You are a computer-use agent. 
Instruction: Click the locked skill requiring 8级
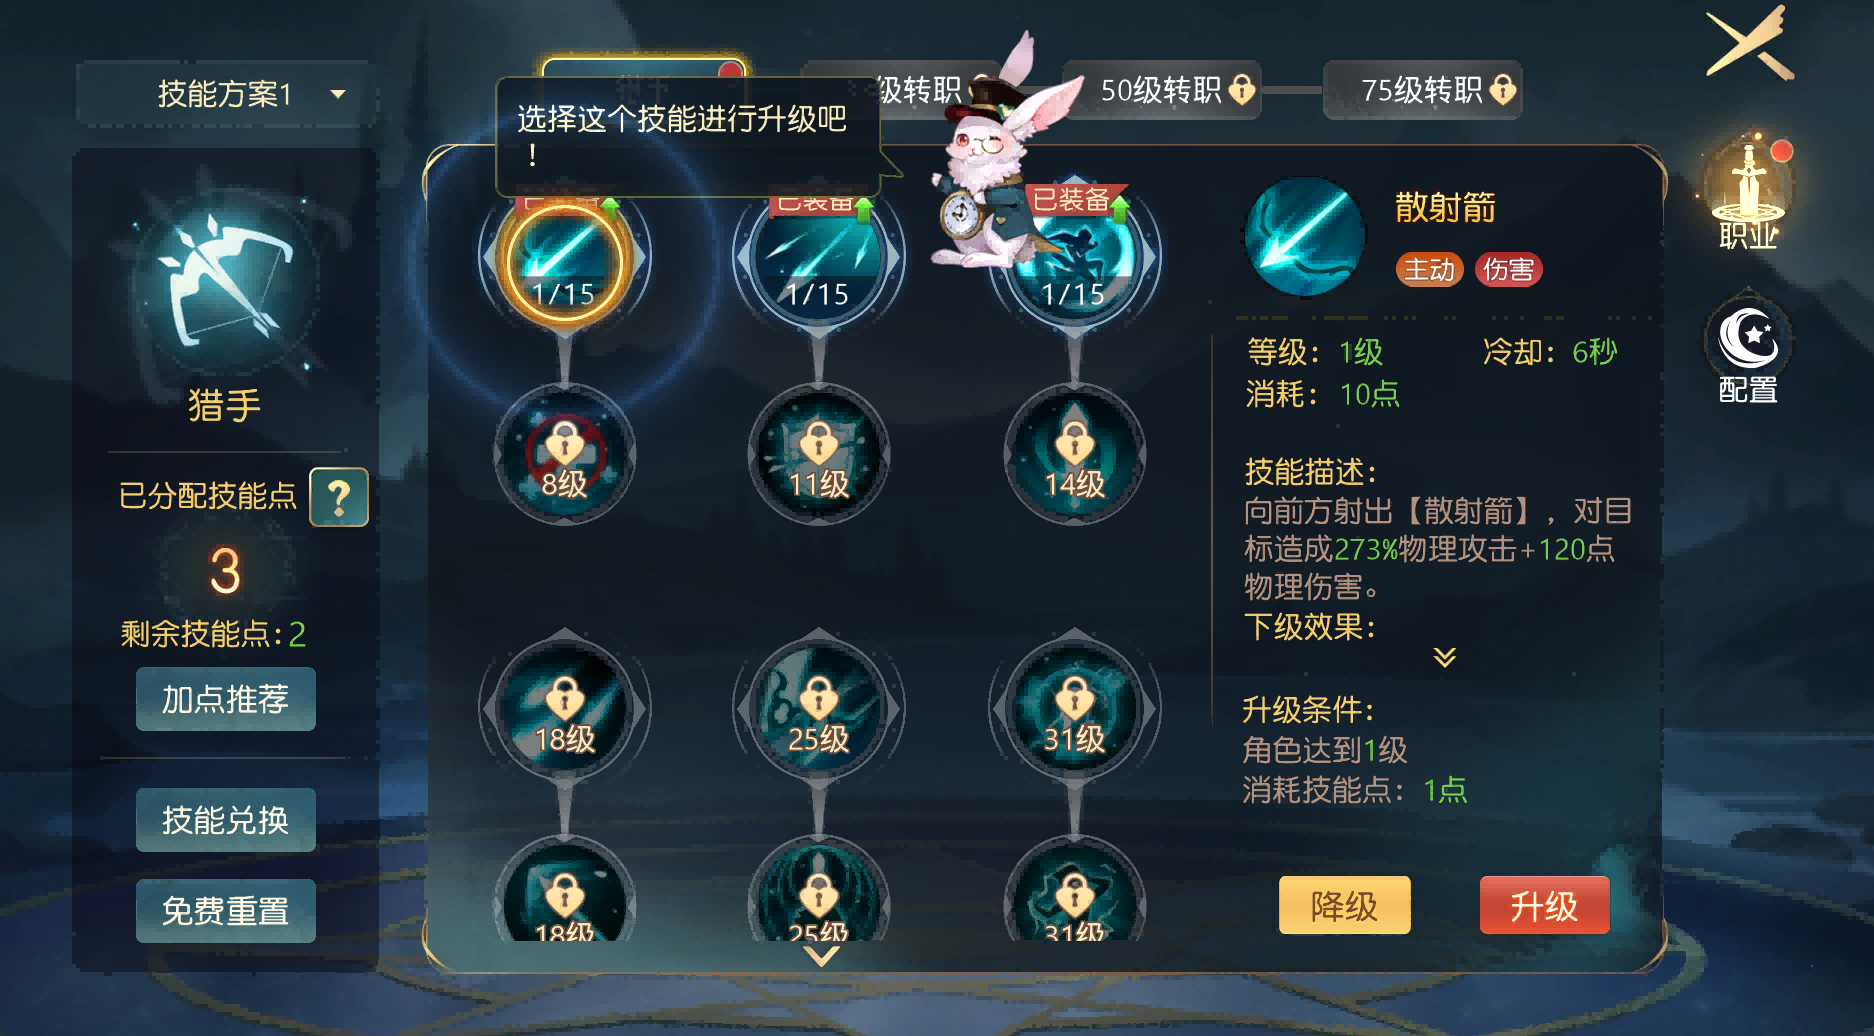(x=564, y=455)
